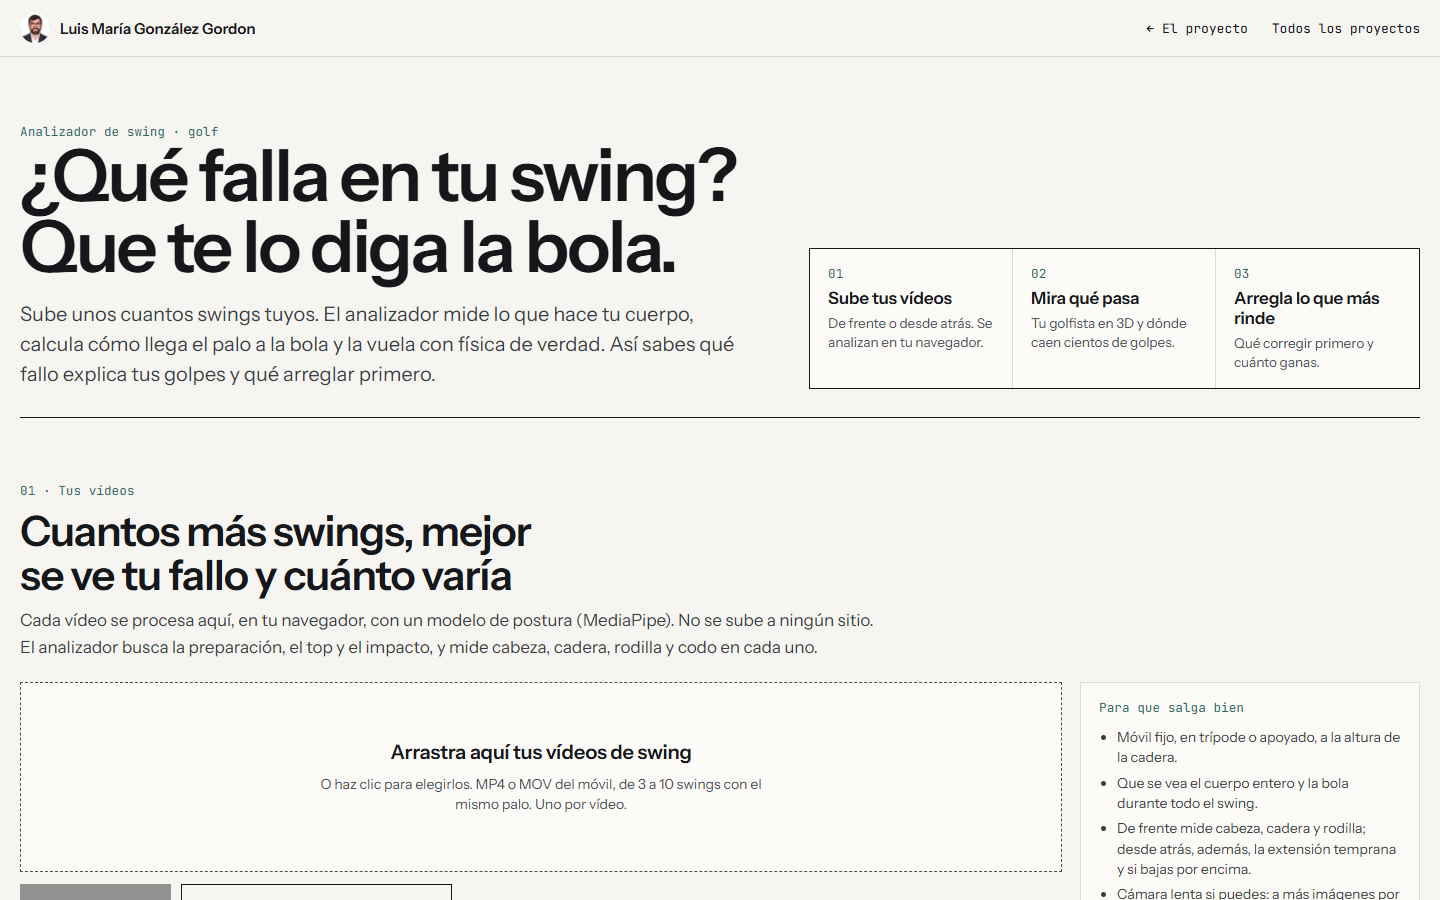Click the Para que salga bien tips title
This screenshot has height=900, width=1440.
1171,708
